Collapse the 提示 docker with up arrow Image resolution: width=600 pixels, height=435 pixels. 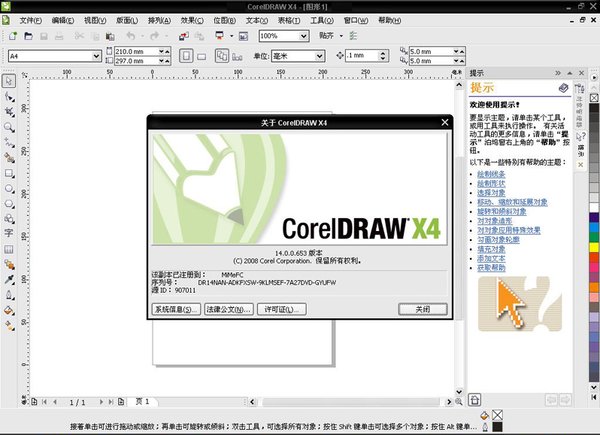(570, 73)
